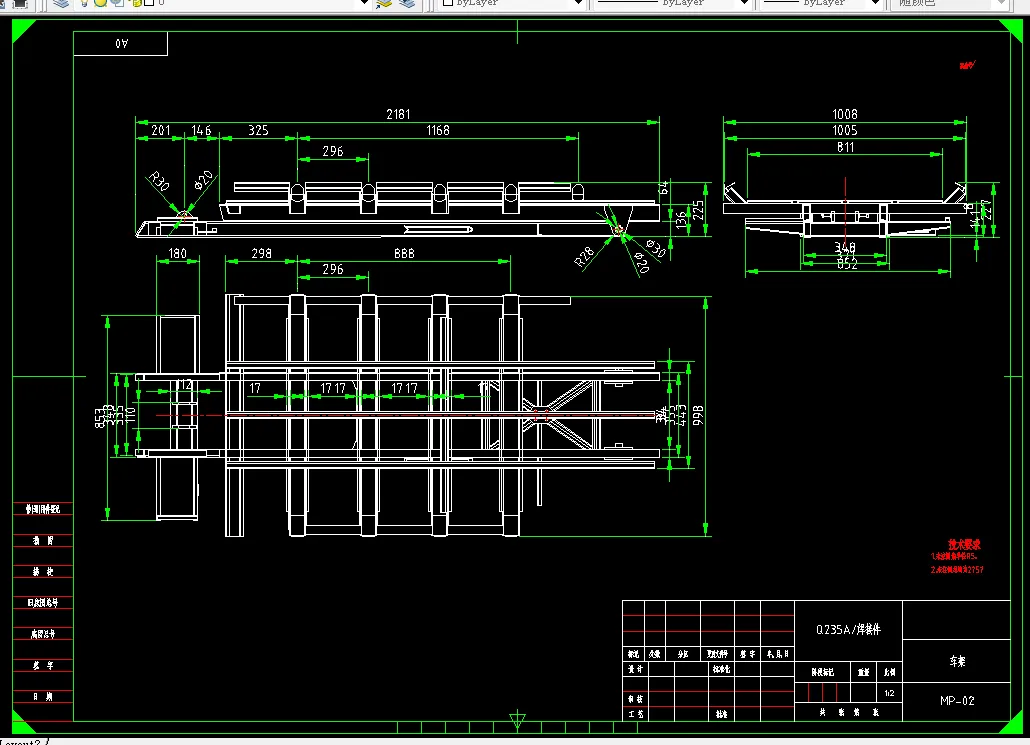The image size is (1030, 745).
Task: Select the 325 dimension text
Action: pyautogui.click(x=258, y=130)
